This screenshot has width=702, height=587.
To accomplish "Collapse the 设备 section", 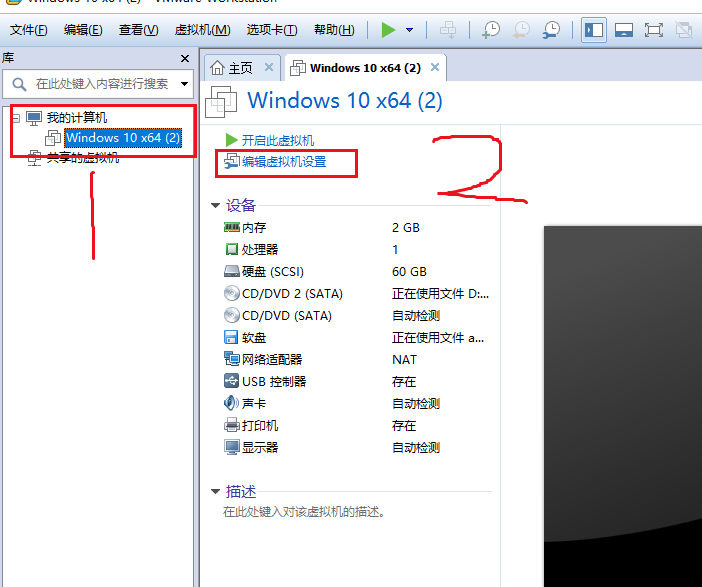I will tap(215, 206).
